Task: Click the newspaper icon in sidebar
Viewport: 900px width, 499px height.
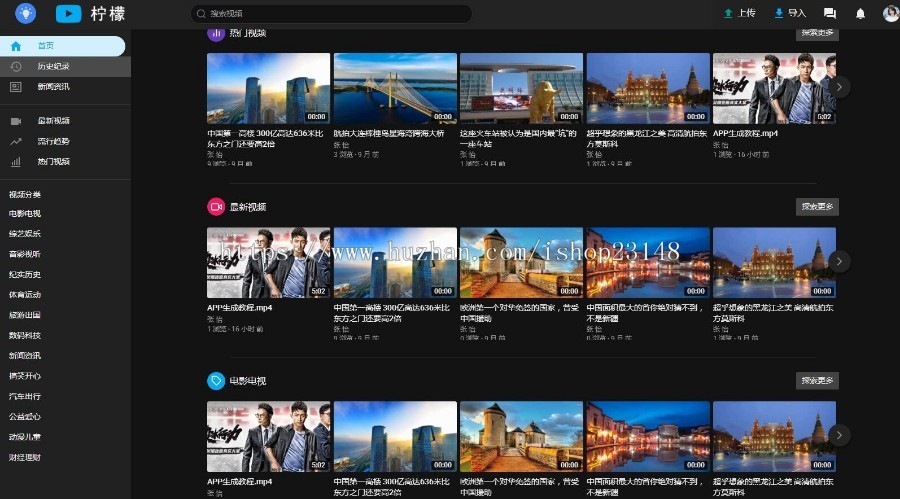Action: [15, 87]
